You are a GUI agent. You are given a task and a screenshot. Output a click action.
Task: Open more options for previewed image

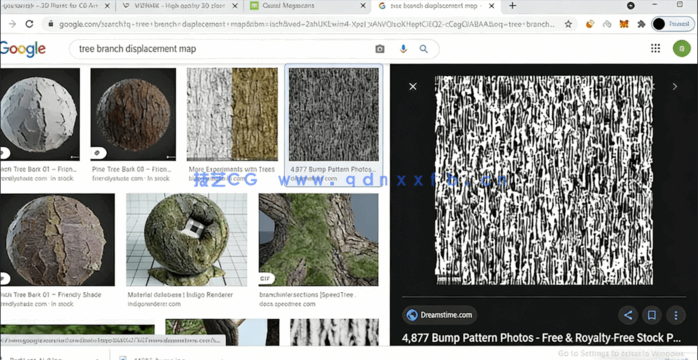[x=676, y=316]
